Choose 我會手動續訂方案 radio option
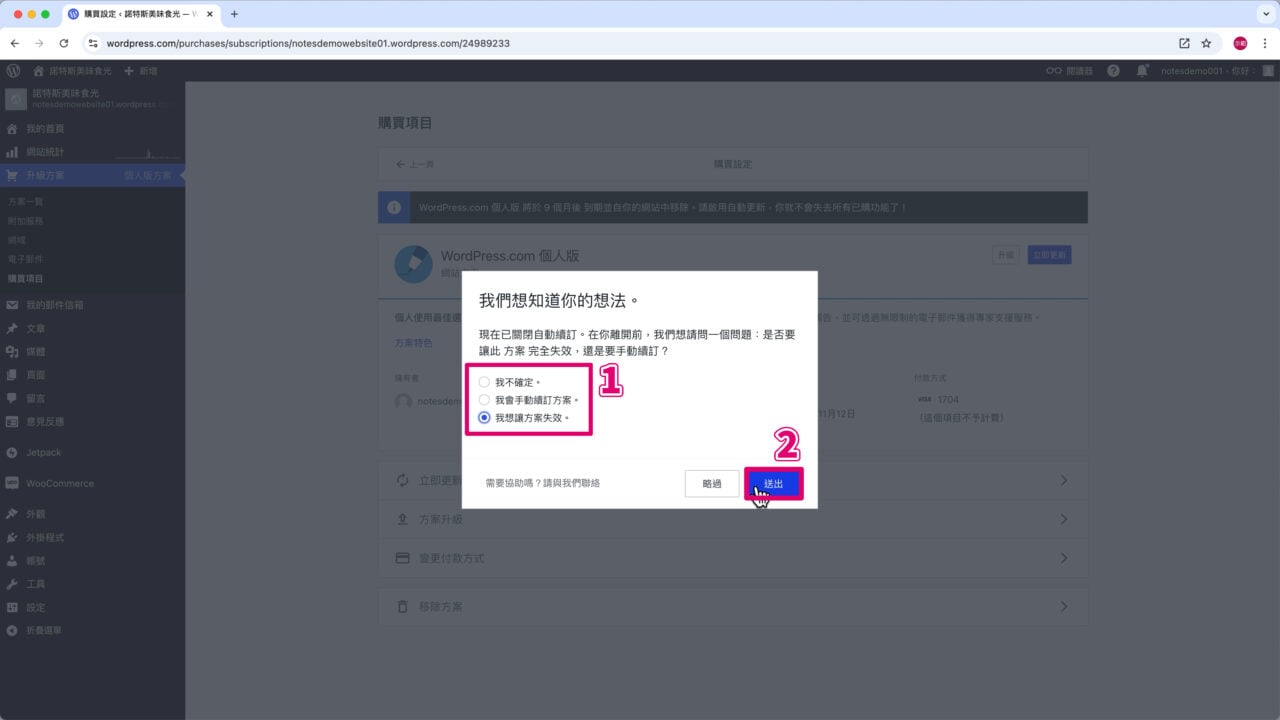This screenshot has height=720, width=1280. point(484,400)
